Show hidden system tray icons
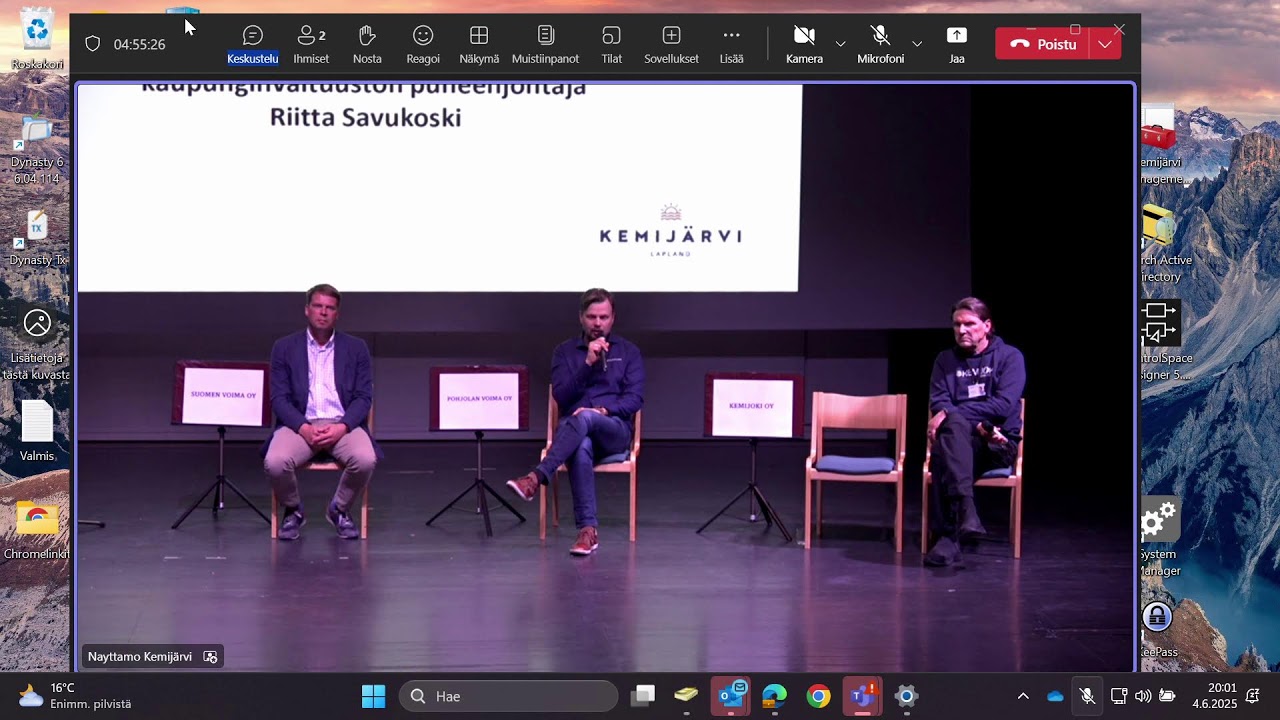Image resolution: width=1280 pixels, height=720 pixels. click(1023, 696)
